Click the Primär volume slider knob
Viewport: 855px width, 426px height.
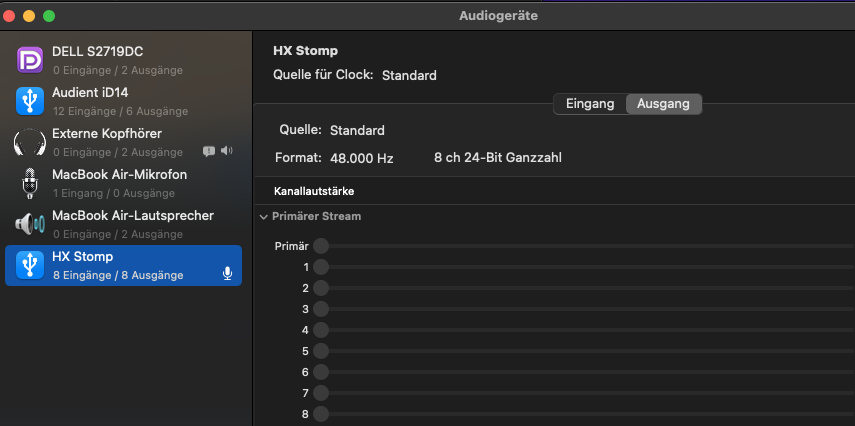click(321, 246)
